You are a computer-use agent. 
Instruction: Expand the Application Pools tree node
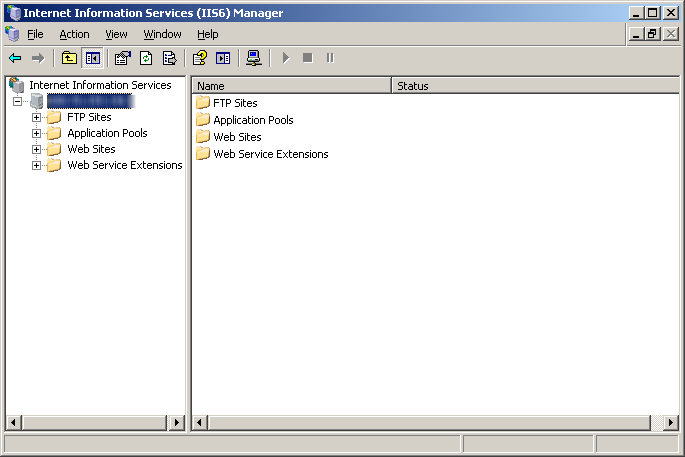36,133
